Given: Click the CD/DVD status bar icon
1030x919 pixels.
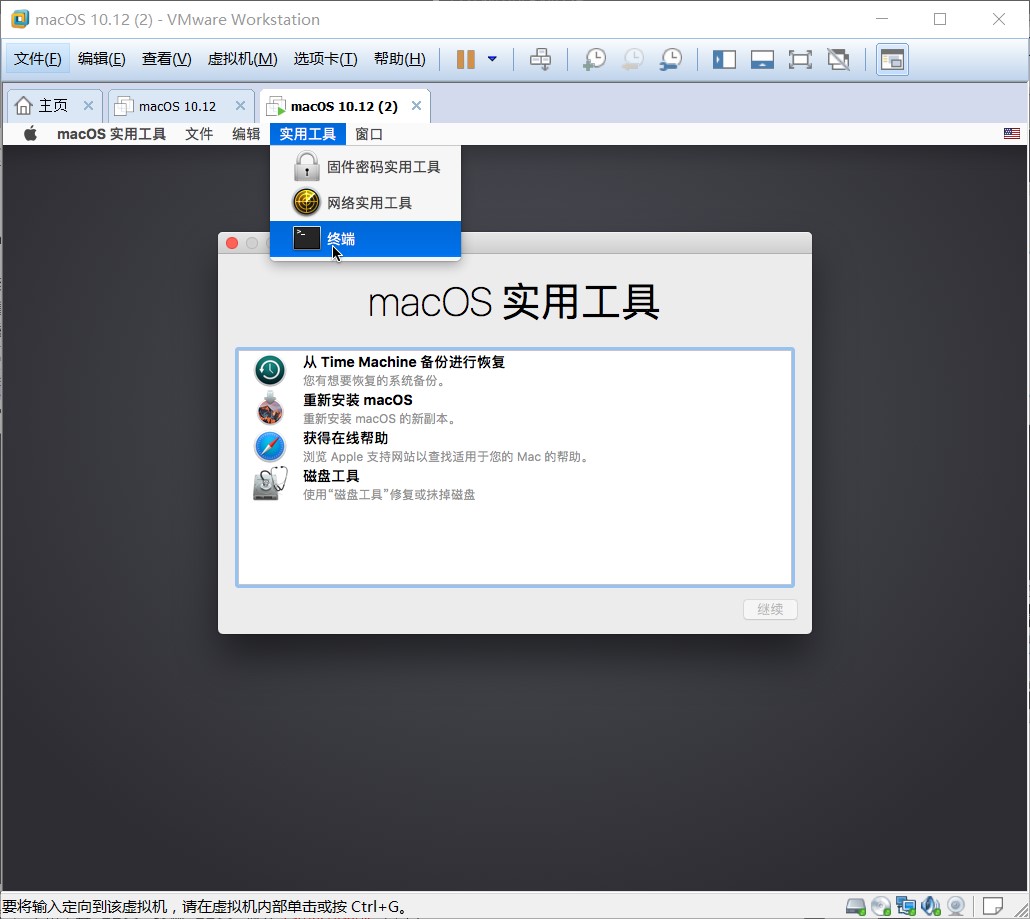Looking at the screenshot, I should [x=880, y=907].
